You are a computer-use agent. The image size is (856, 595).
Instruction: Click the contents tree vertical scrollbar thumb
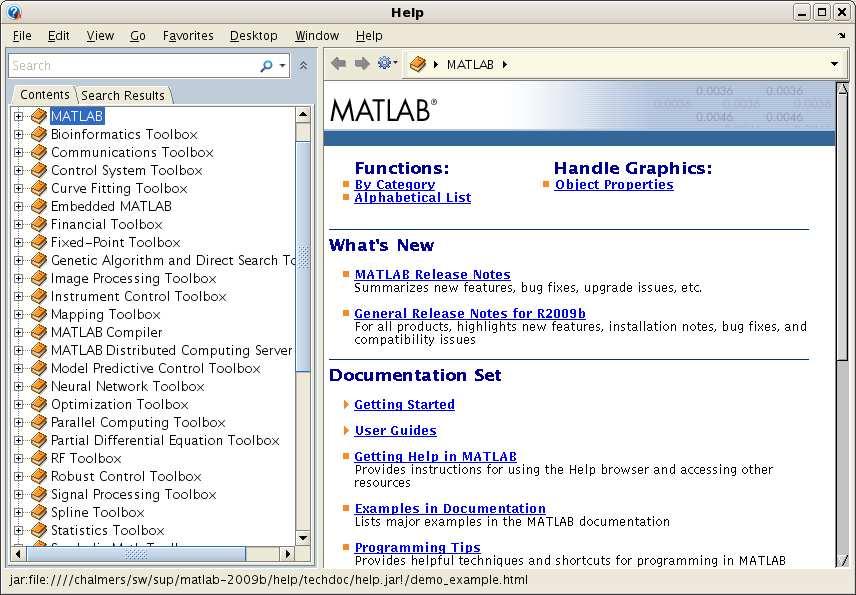coord(303,257)
